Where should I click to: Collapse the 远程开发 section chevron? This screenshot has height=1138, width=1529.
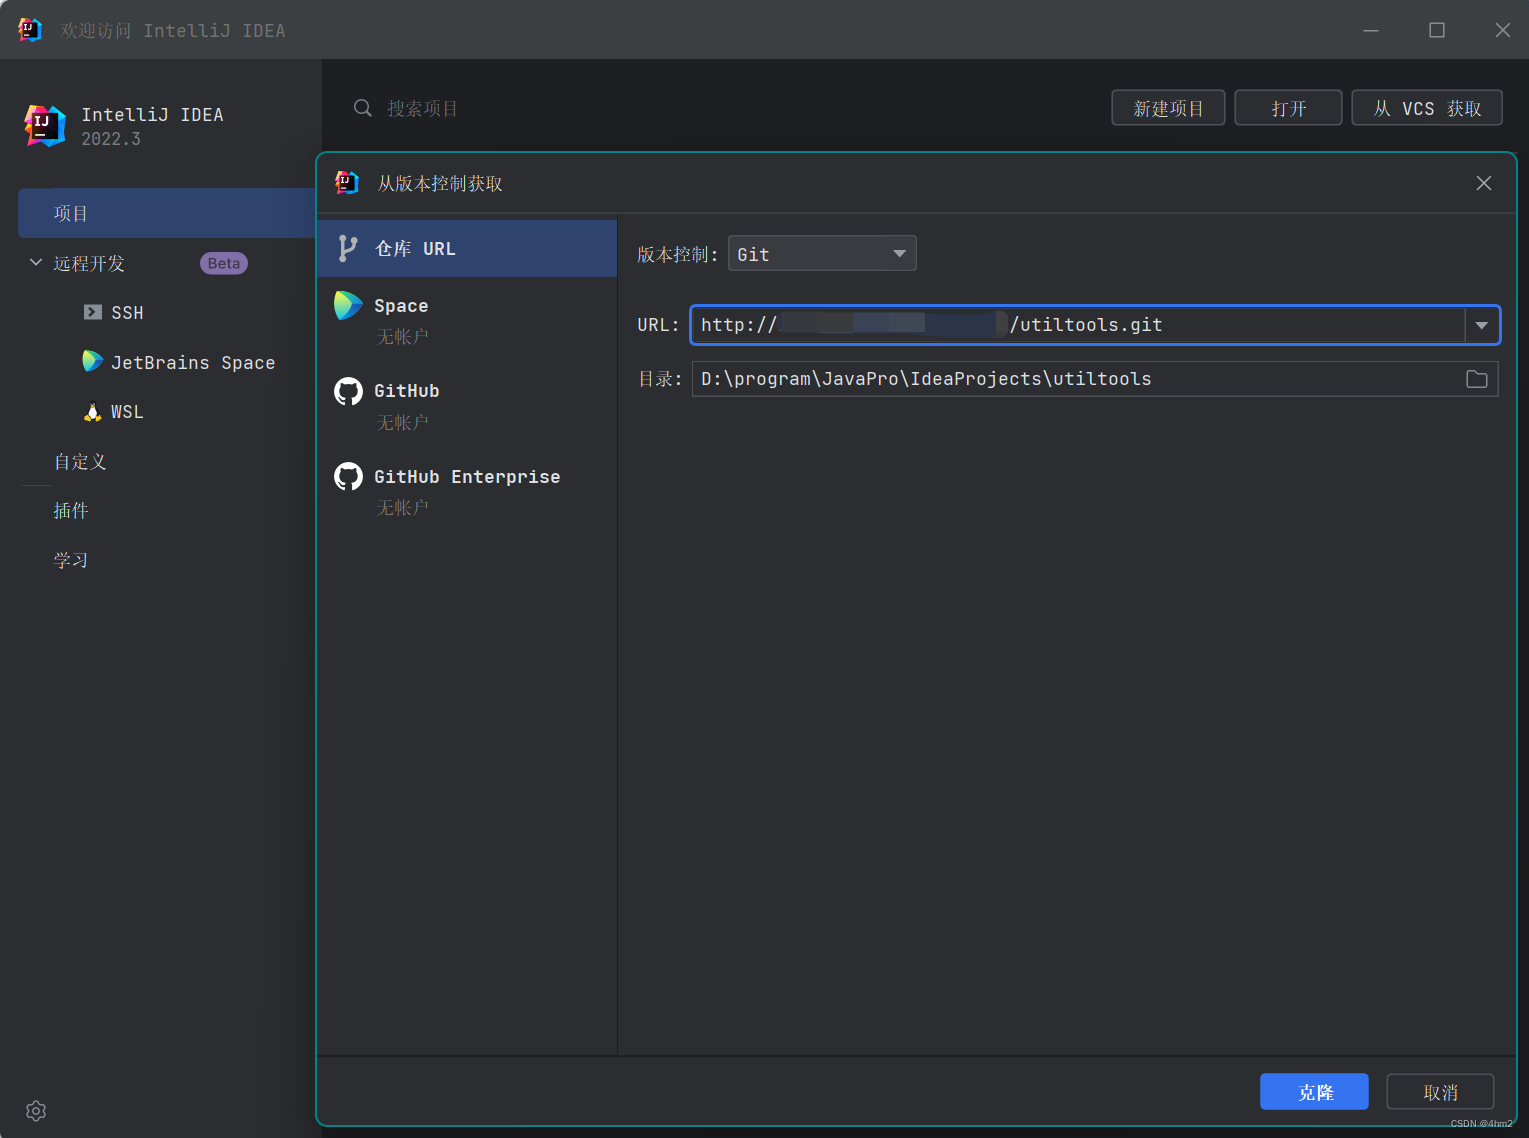(36, 262)
